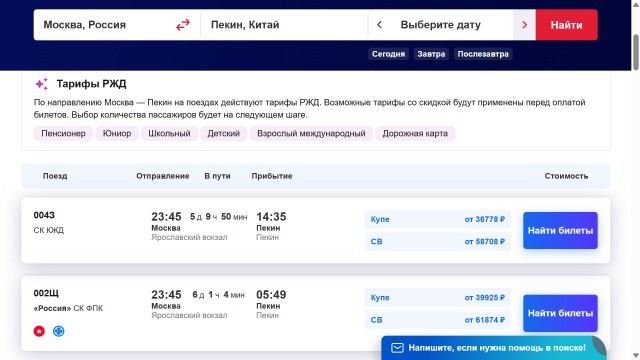Click the Пенсионер tariff tag

click(63, 133)
